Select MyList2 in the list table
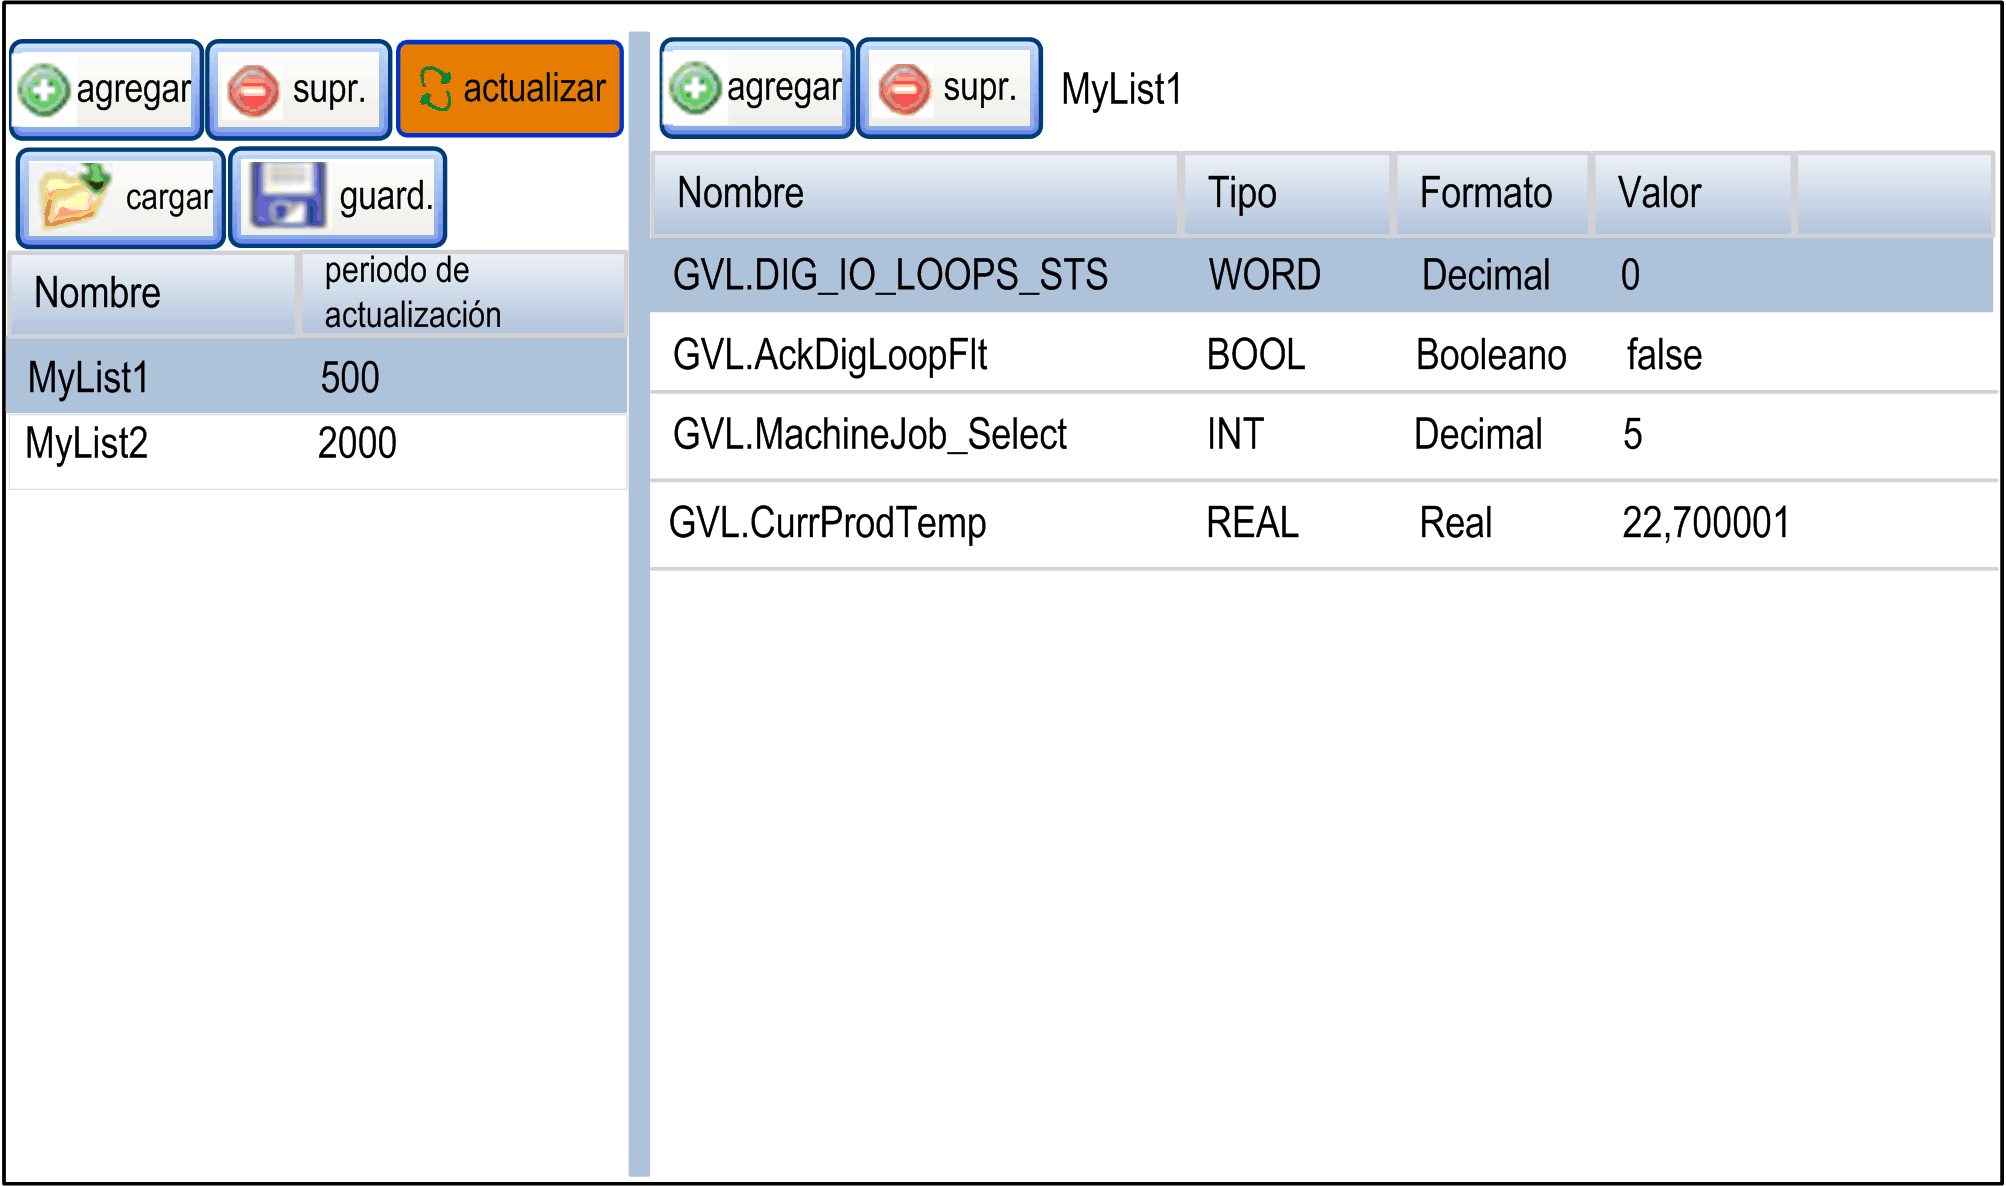2006x1186 pixels. [x=87, y=443]
